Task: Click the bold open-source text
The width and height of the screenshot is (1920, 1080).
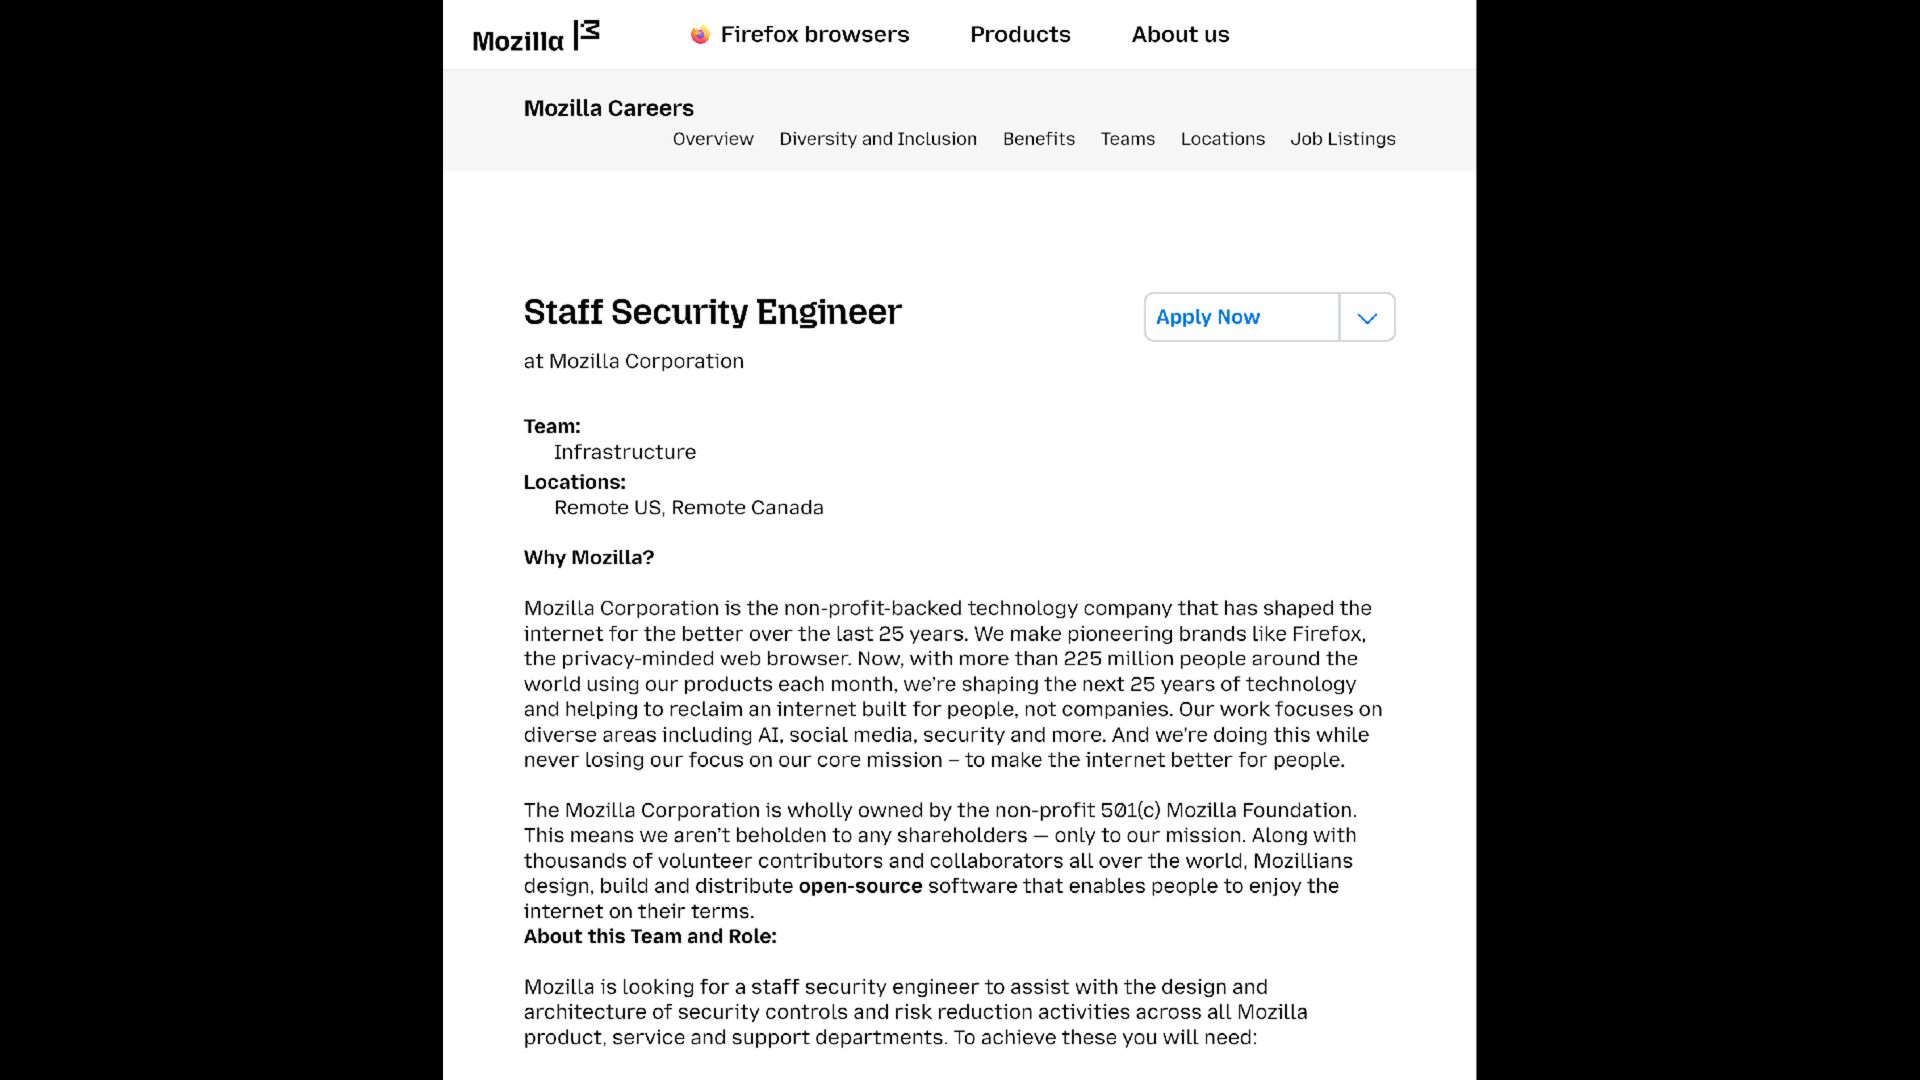Action: 860,886
